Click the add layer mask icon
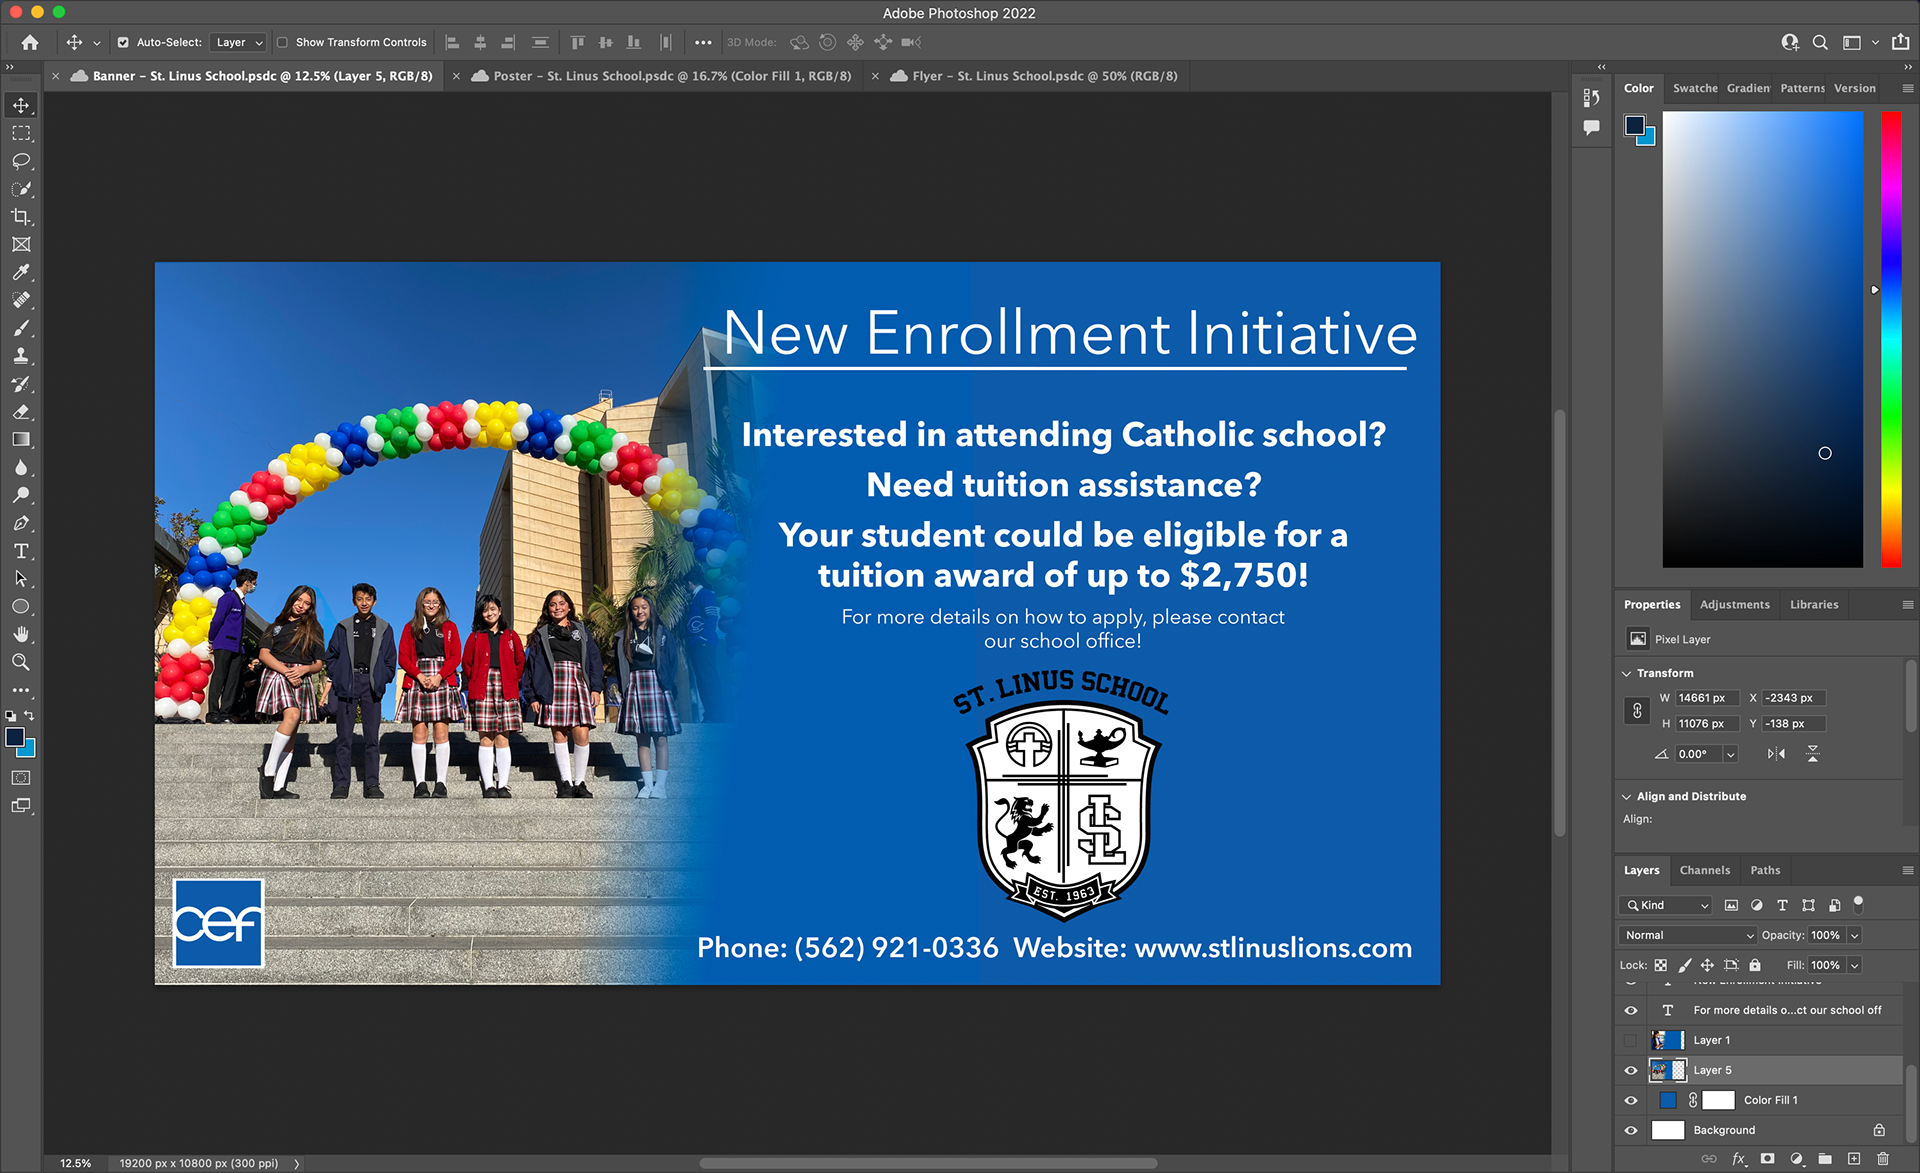This screenshot has width=1920, height=1173. pyautogui.click(x=1768, y=1159)
